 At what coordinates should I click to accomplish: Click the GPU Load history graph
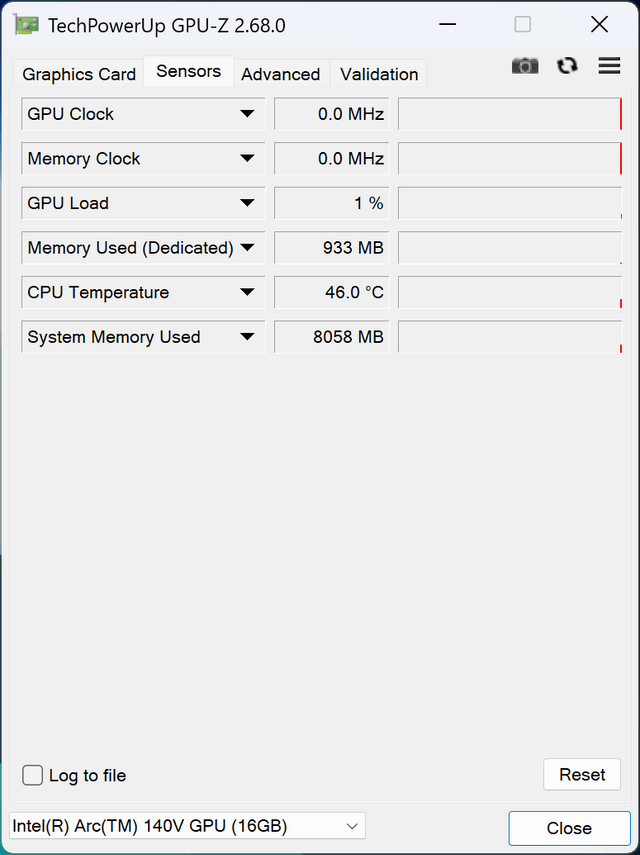pos(510,203)
